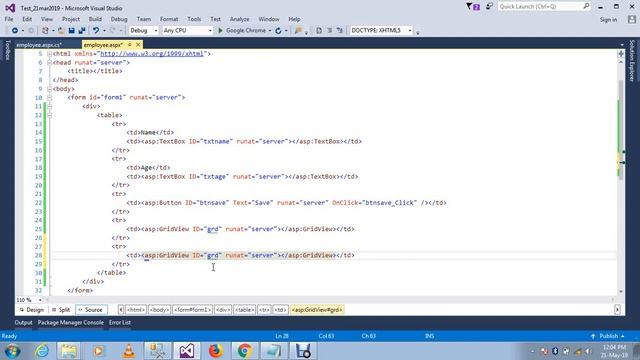Click the feedback icon beside Quick Launch
Screen dimensions: 640x360
(x=489, y=7)
